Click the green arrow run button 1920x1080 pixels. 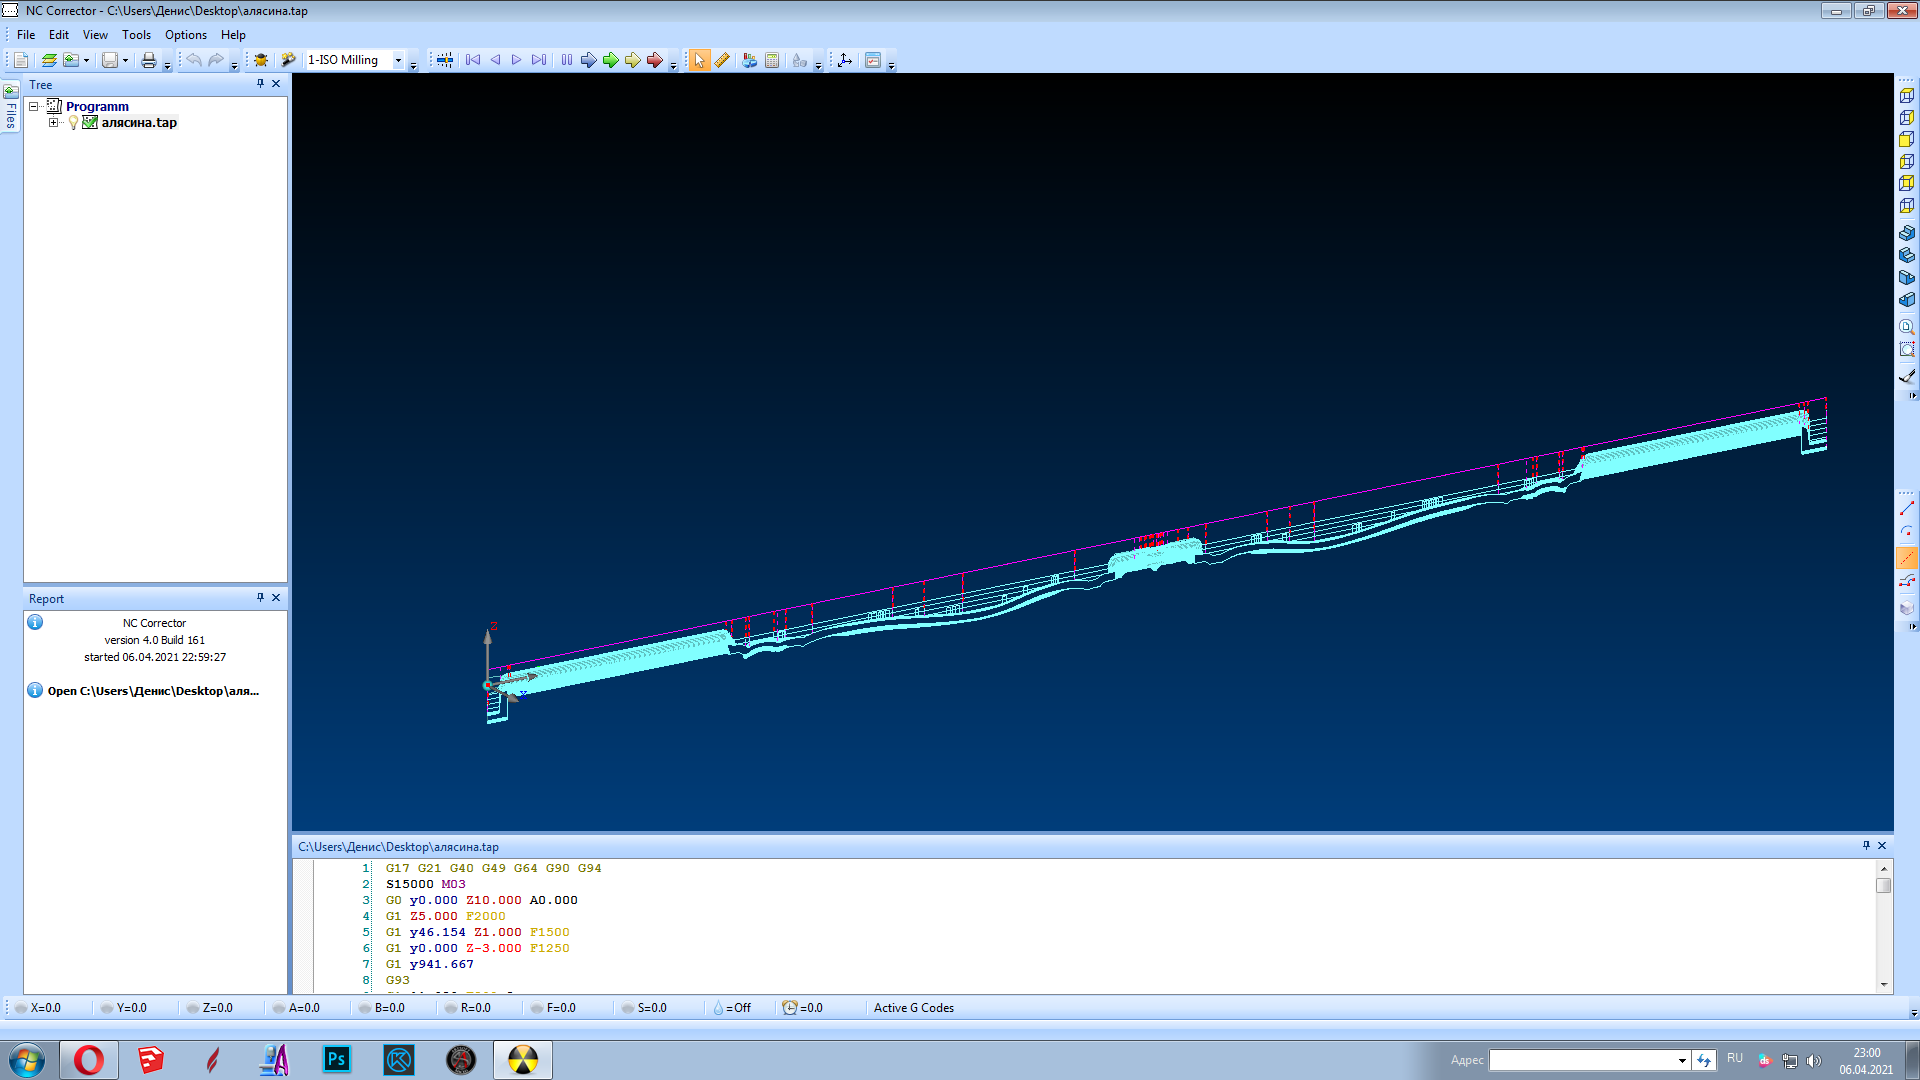coord(610,60)
